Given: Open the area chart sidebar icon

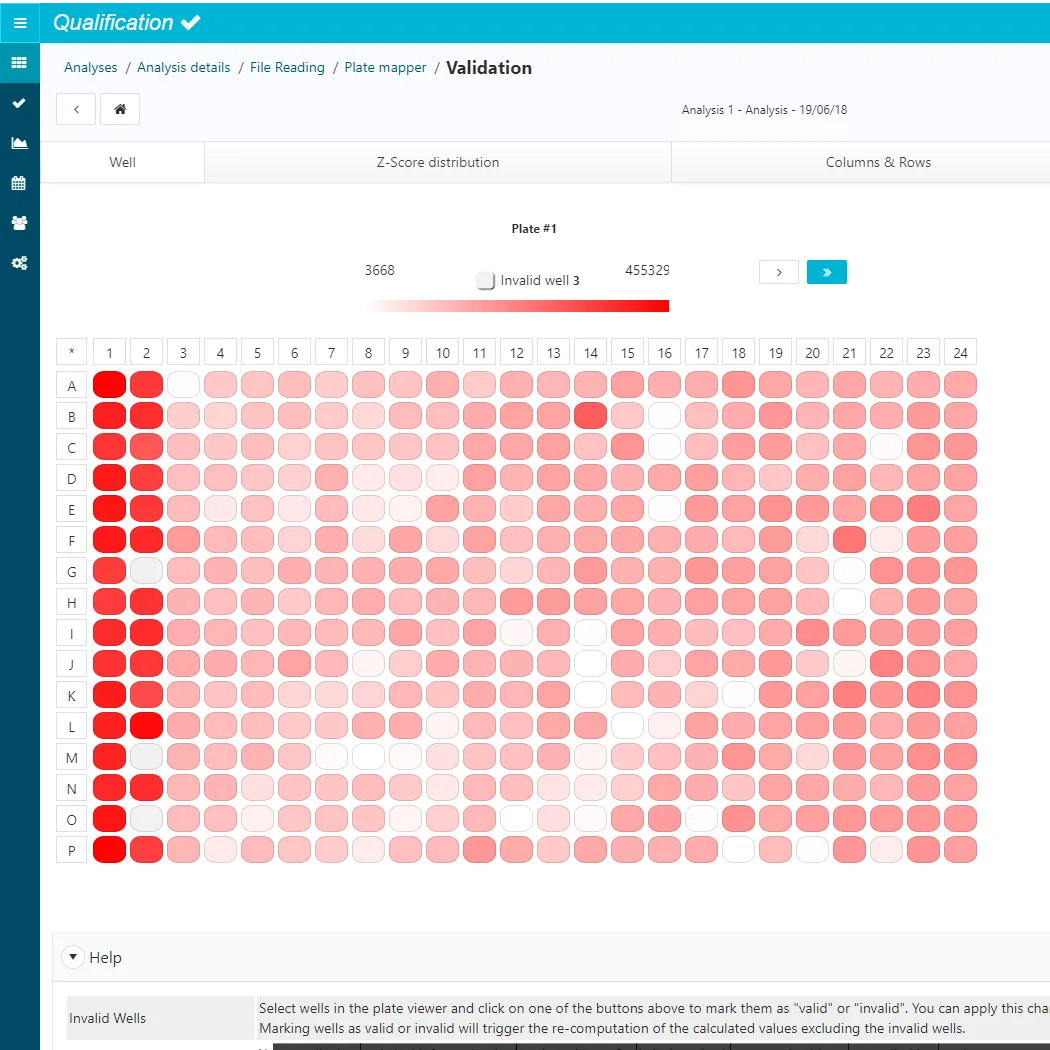Looking at the screenshot, I should pyautogui.click(x=19, y=143).
